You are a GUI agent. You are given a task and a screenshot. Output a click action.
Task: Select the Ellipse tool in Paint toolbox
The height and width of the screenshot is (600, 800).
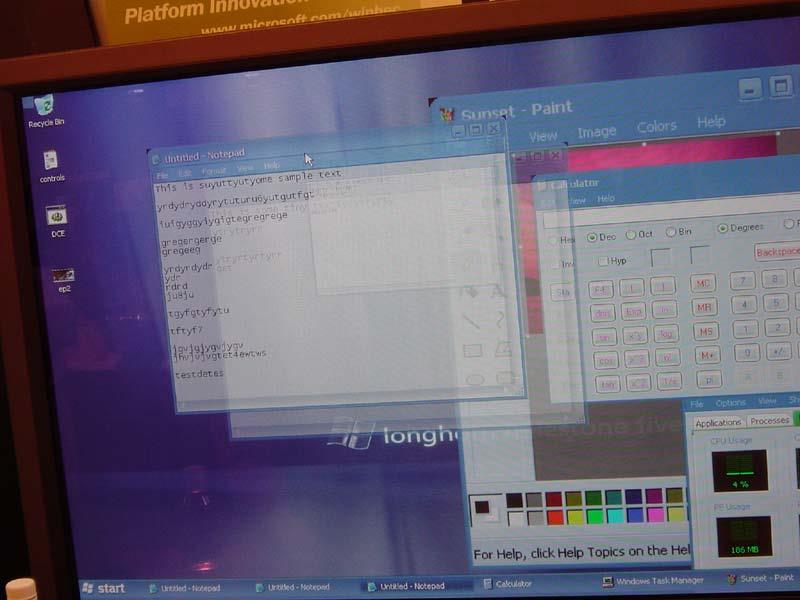[475, 380]
